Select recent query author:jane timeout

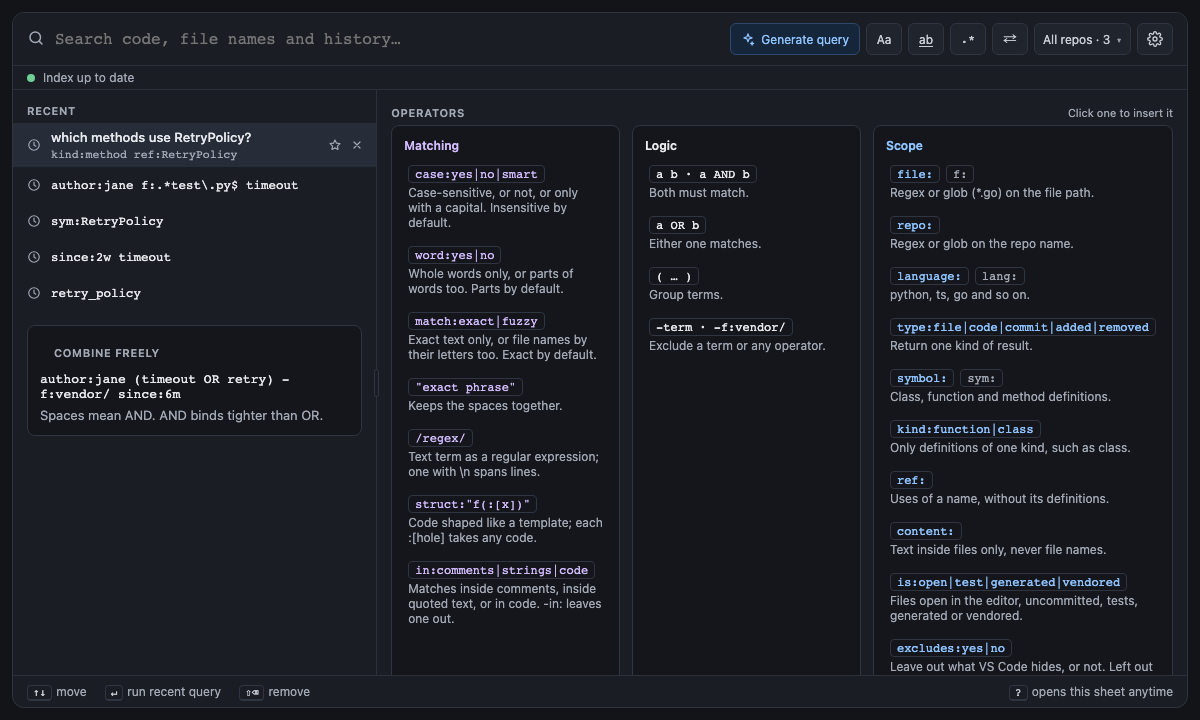(195, 185)
